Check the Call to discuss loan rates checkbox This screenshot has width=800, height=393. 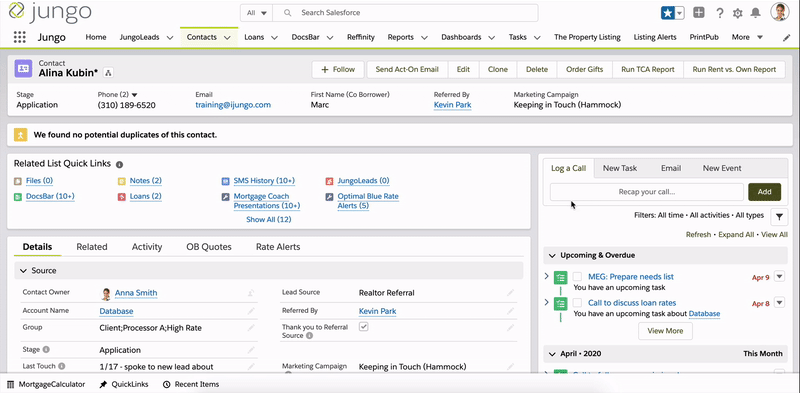coord(577,303)
